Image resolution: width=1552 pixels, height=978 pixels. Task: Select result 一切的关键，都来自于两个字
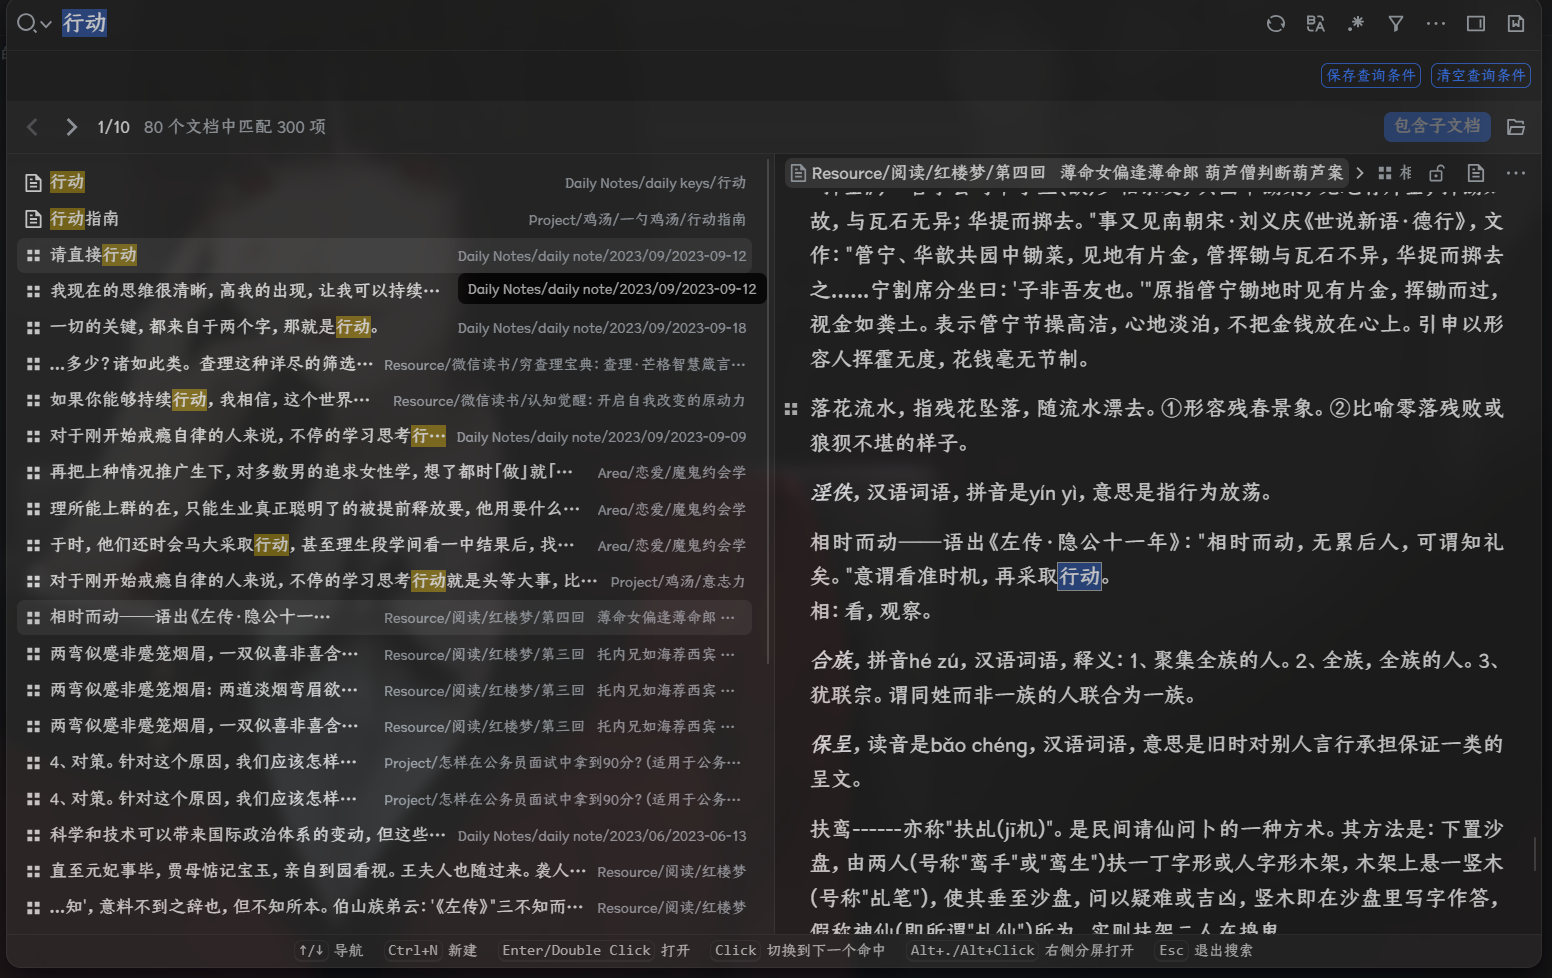coord(385,327)
